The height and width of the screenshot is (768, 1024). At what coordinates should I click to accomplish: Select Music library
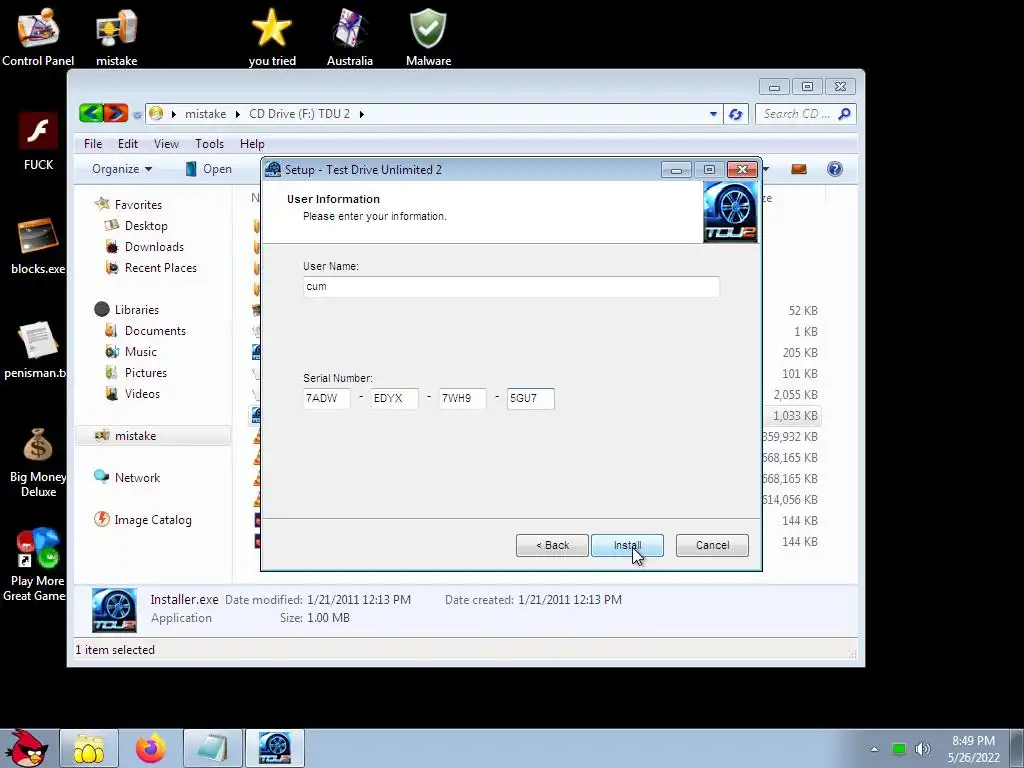pos(140,352)
